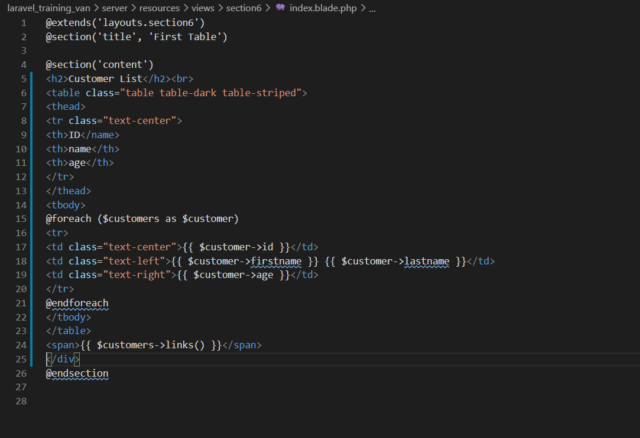This screenshot has height=438, width=640.
Task: Click the "text-left" class value
Action: (x=137, y=261)
